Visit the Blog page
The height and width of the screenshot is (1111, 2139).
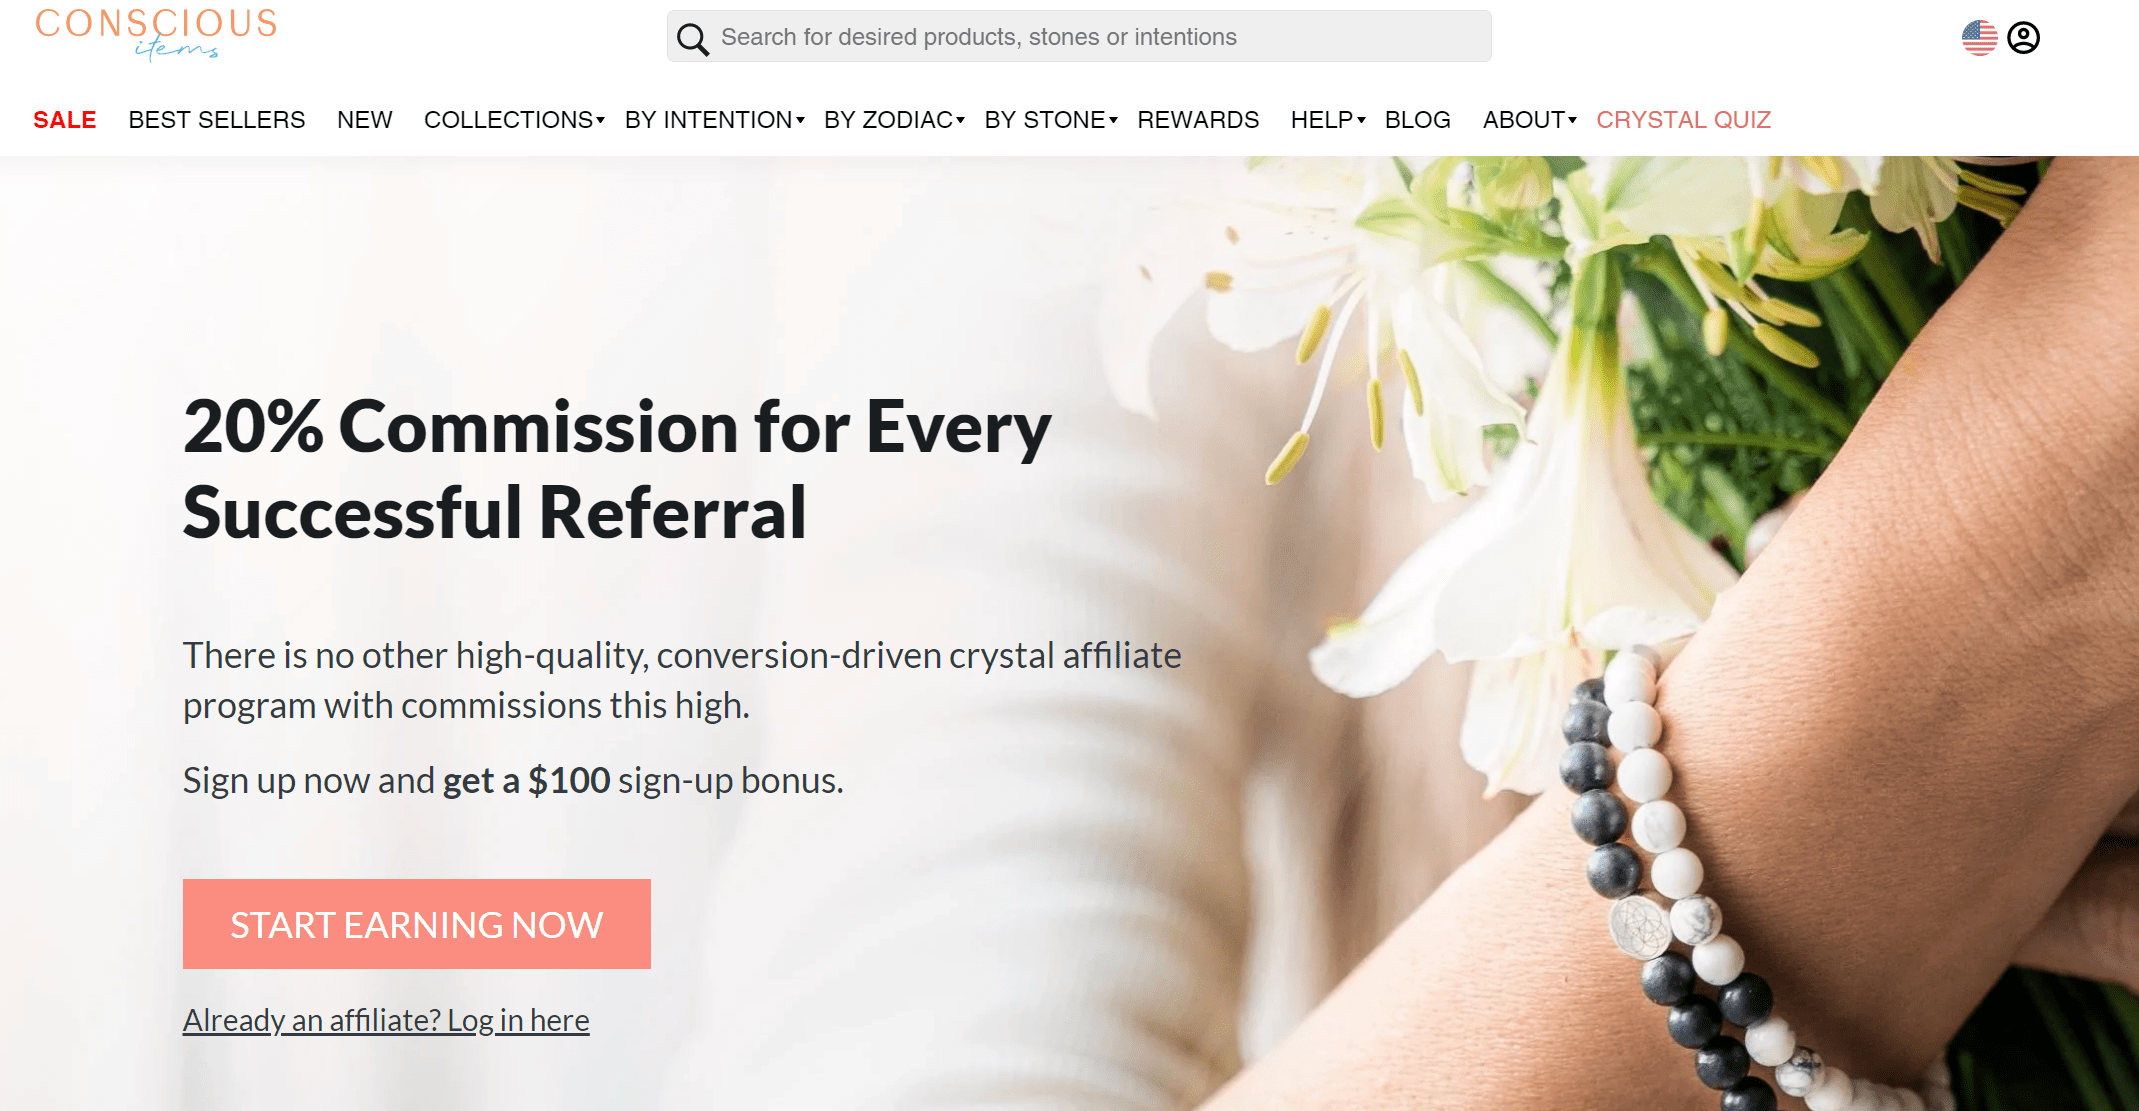point(1418,120)
